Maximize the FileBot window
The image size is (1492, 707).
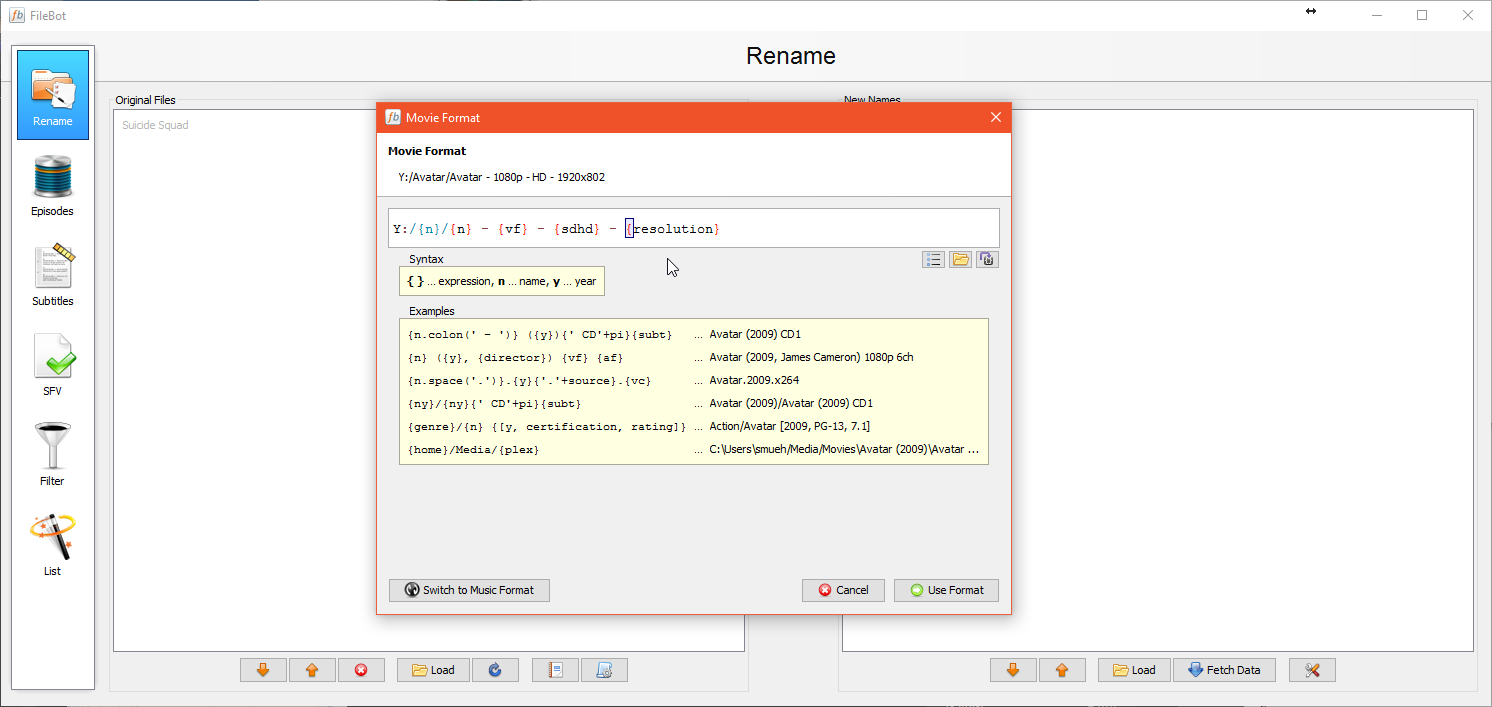coord(1422,15)
